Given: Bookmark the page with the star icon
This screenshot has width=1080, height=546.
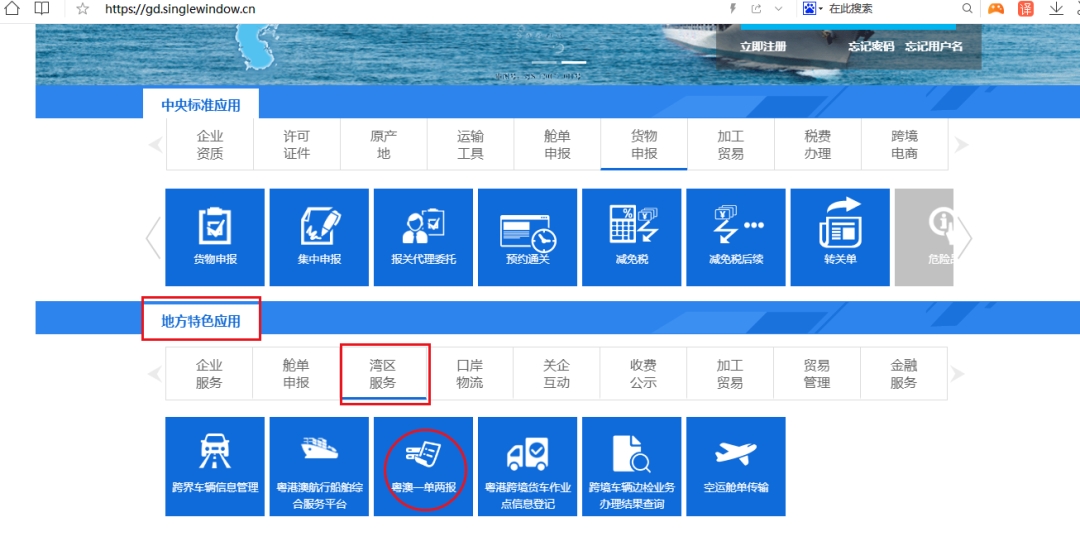Looking at the screenshot, I should [83, 9].
